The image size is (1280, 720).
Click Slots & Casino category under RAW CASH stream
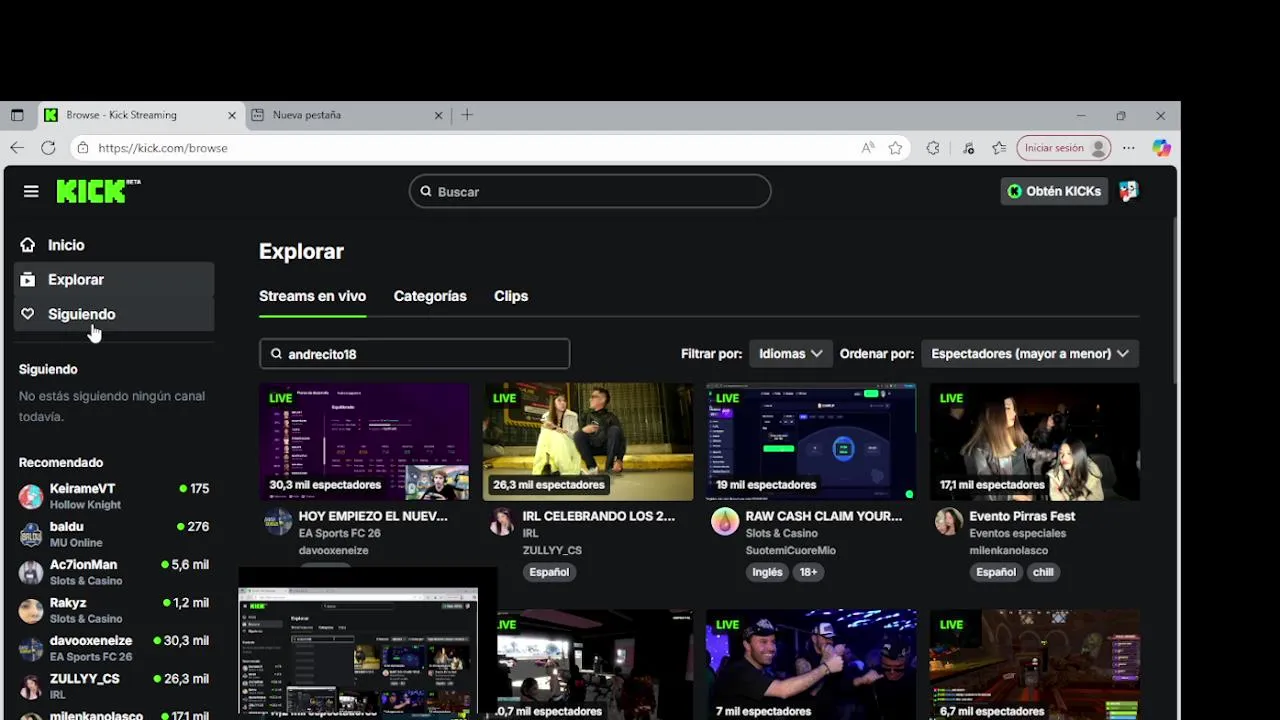pyautogui.click(x=781, y=534)
